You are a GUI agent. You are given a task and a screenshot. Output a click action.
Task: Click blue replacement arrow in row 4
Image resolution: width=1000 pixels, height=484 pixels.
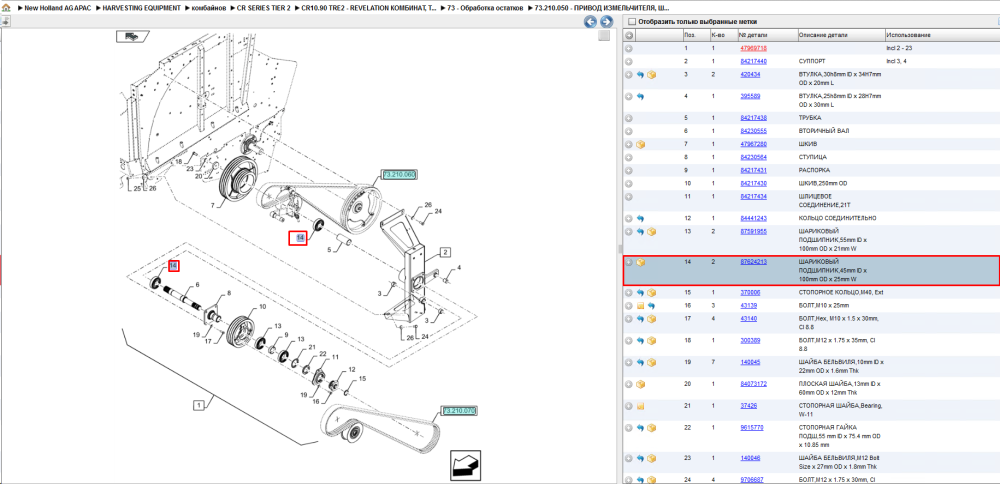tap(641, 96)
